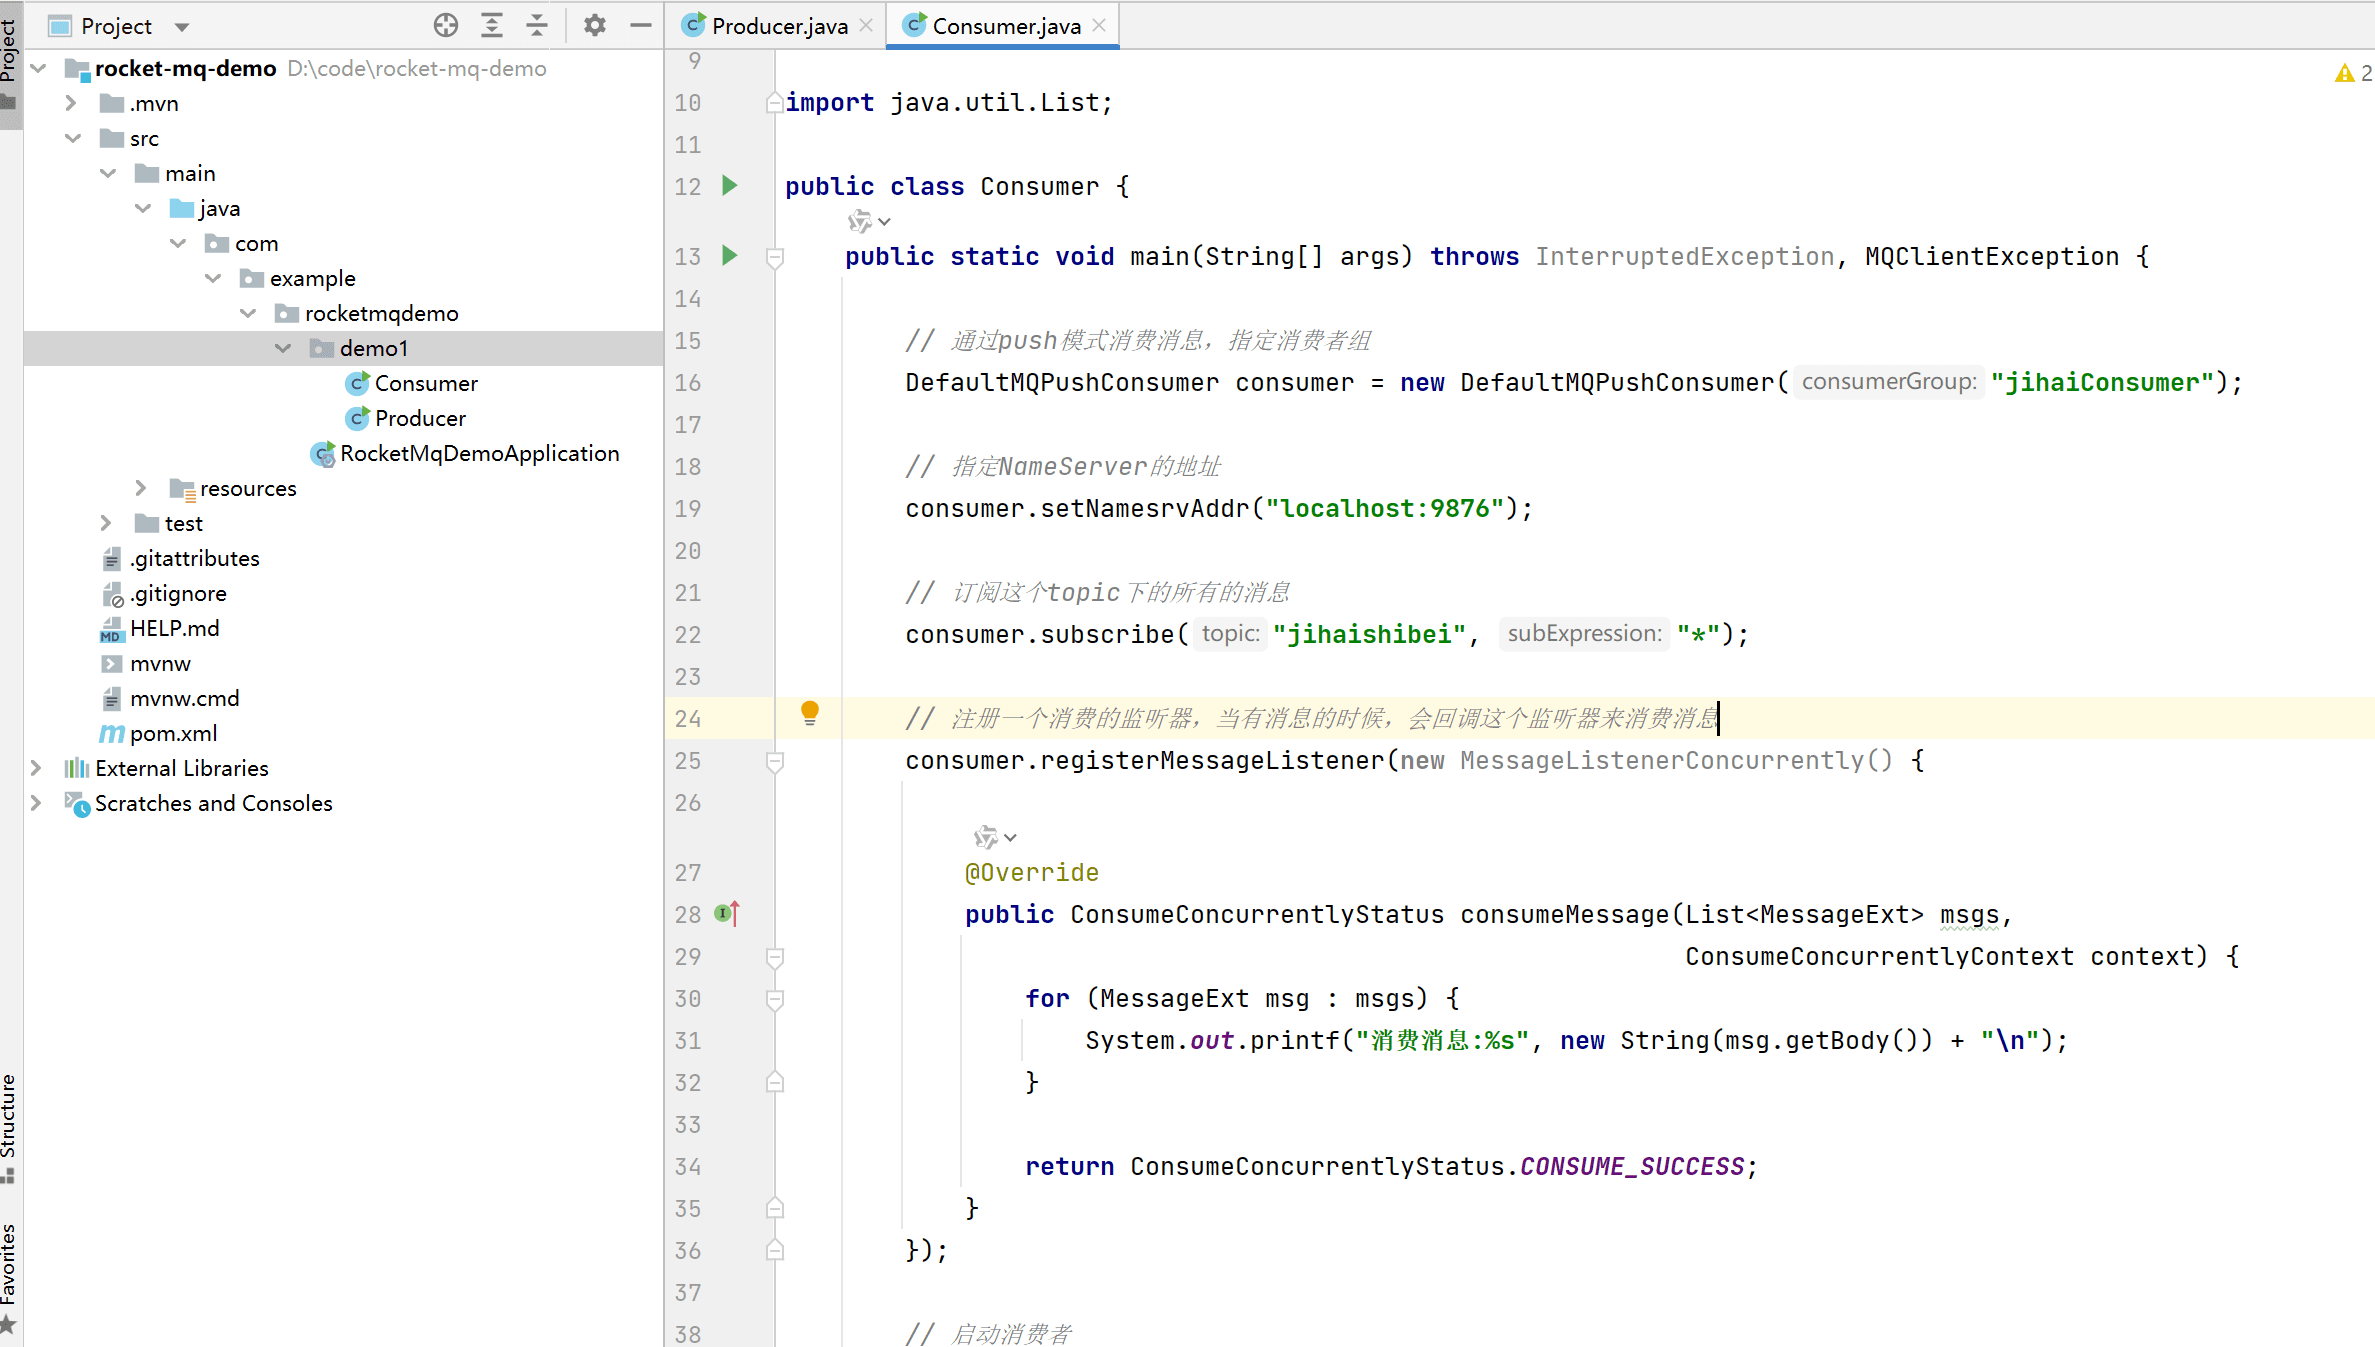Select RocketMqDemoApplication class icon
Image resolution: width=2375 pixels, height=1347 pixels.
pyautogui.click(x=322, y=454)
